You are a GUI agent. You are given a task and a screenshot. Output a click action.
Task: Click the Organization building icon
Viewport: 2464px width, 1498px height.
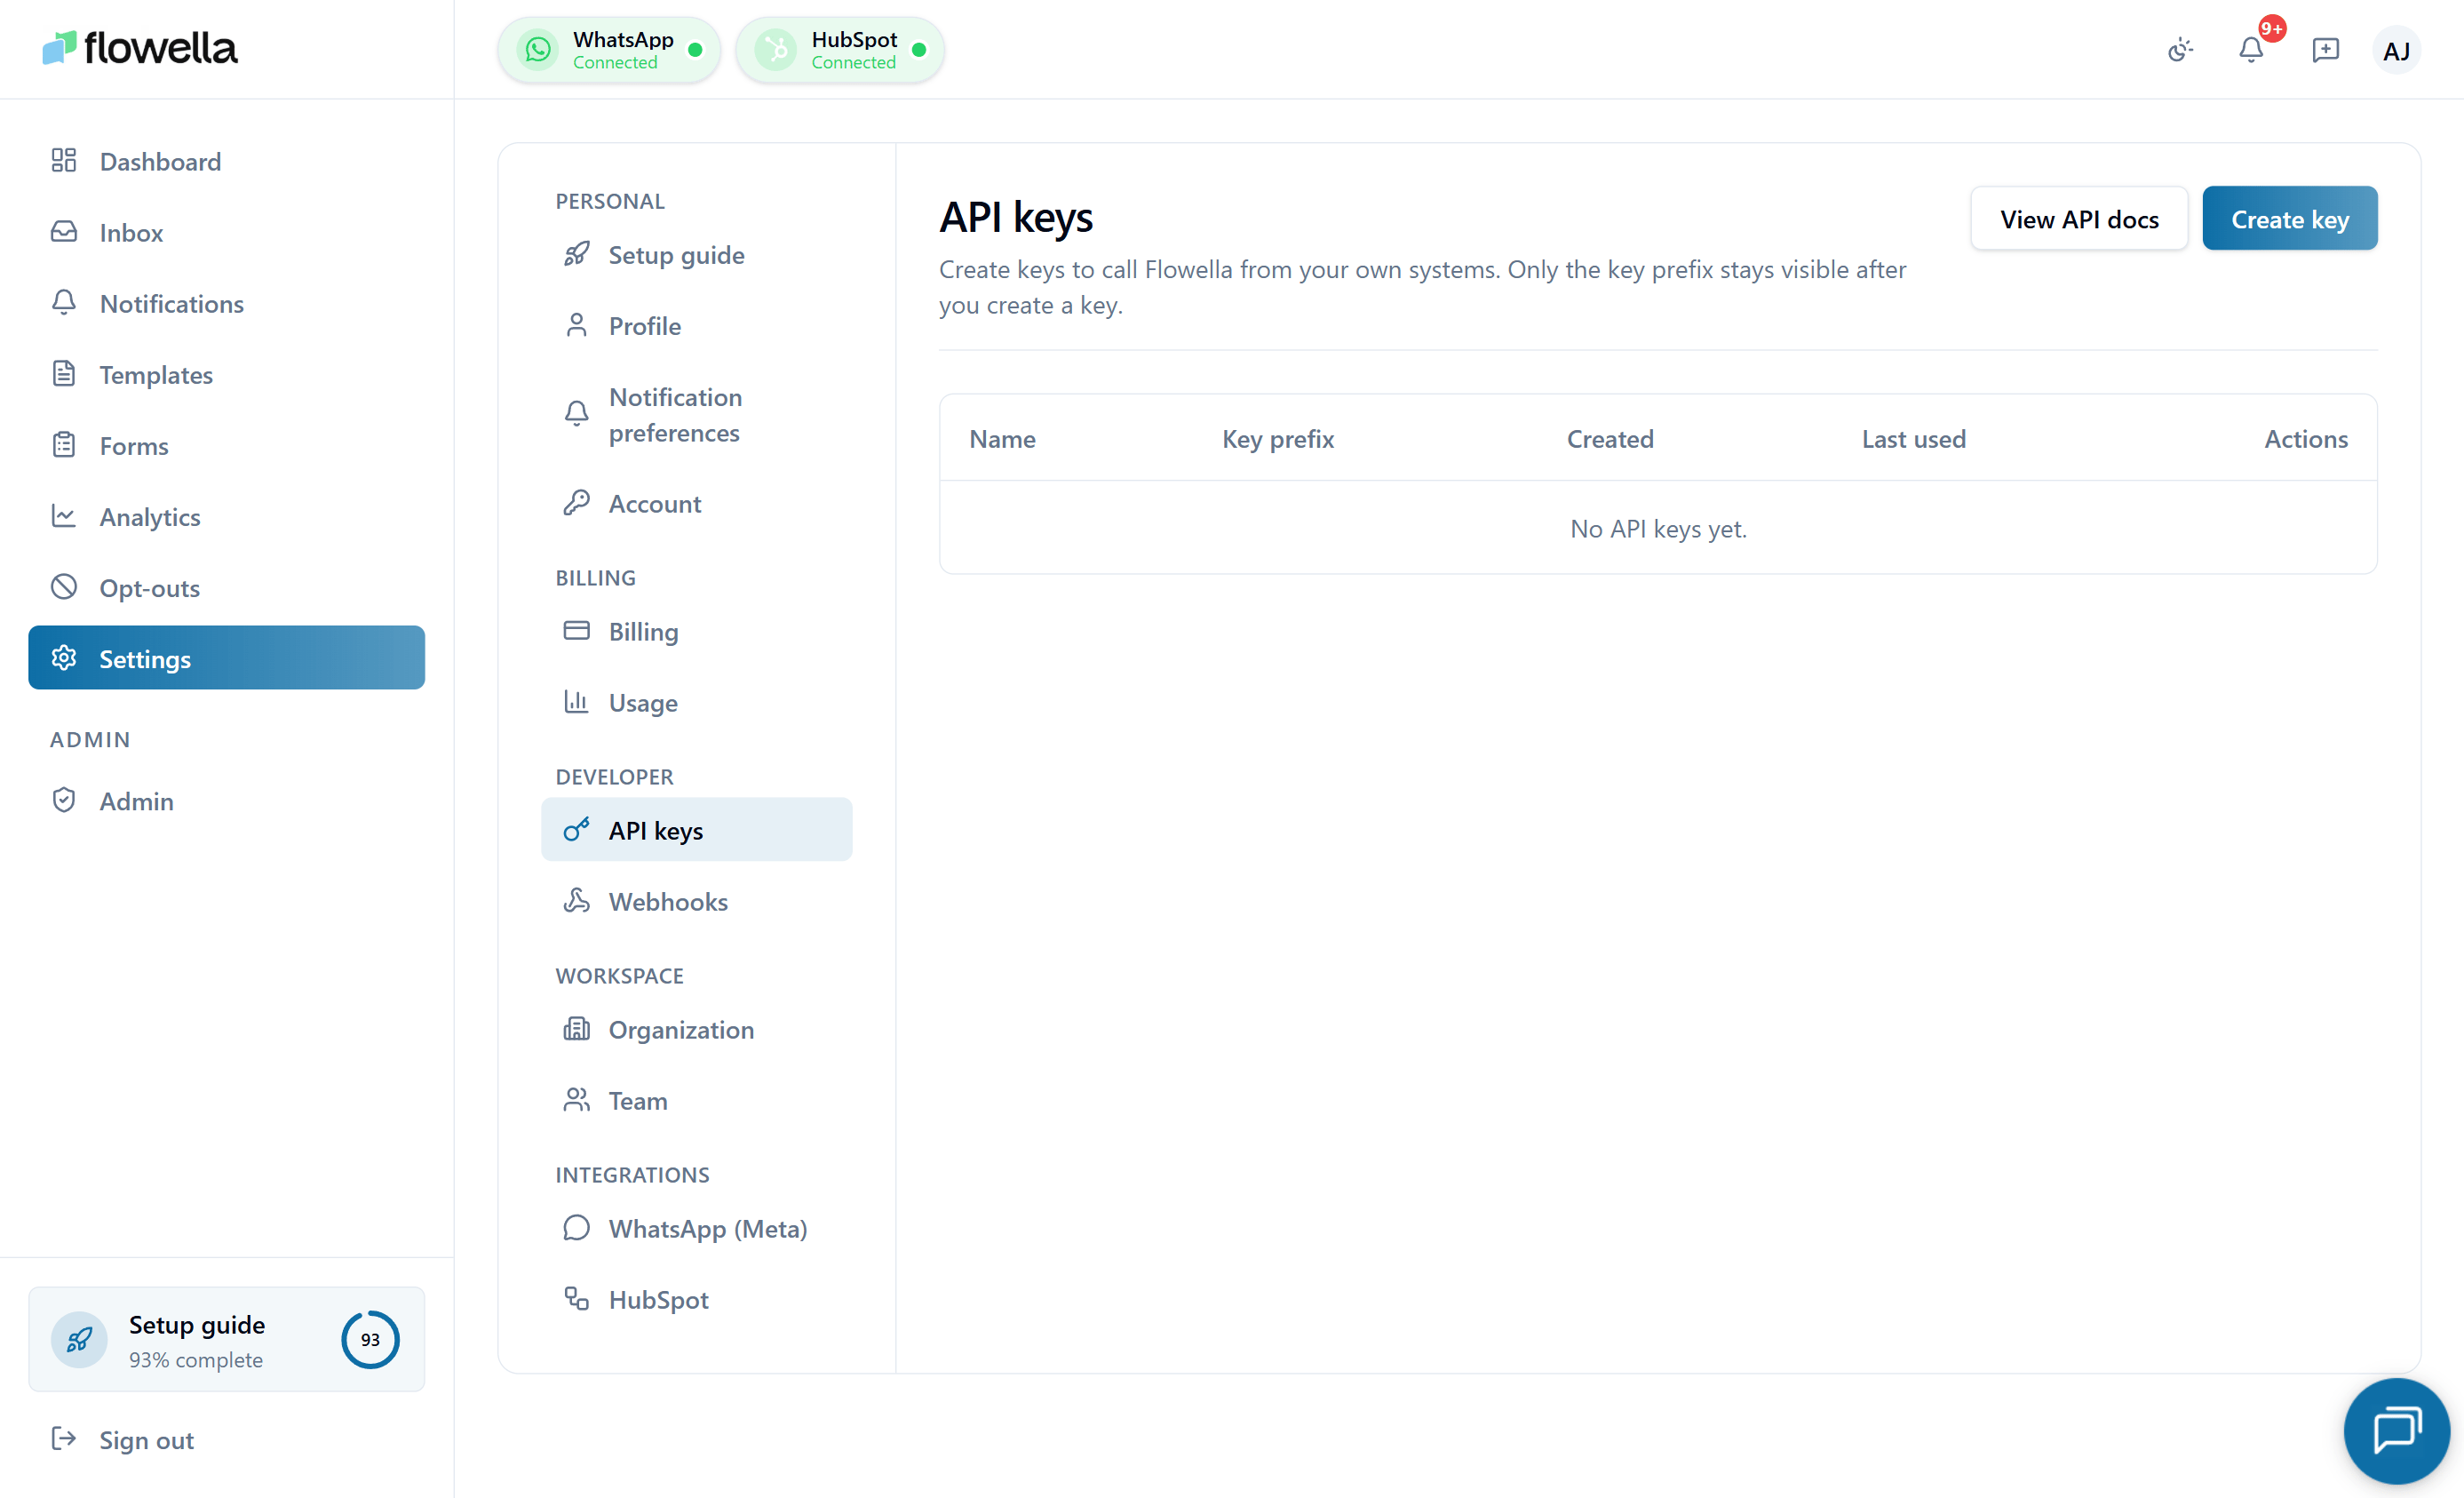(x=577, y=1028)
